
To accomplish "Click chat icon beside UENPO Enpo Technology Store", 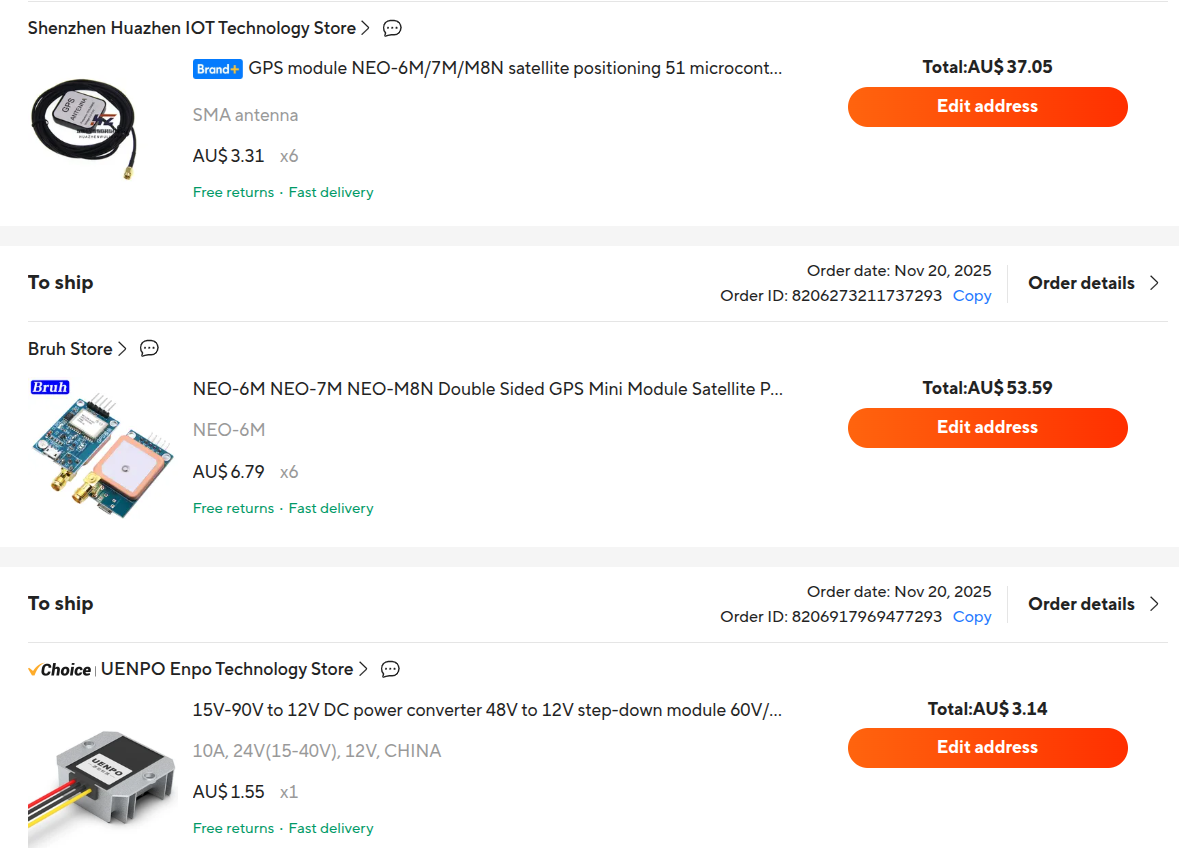I will pyautogui.click(x=391, y=669).
